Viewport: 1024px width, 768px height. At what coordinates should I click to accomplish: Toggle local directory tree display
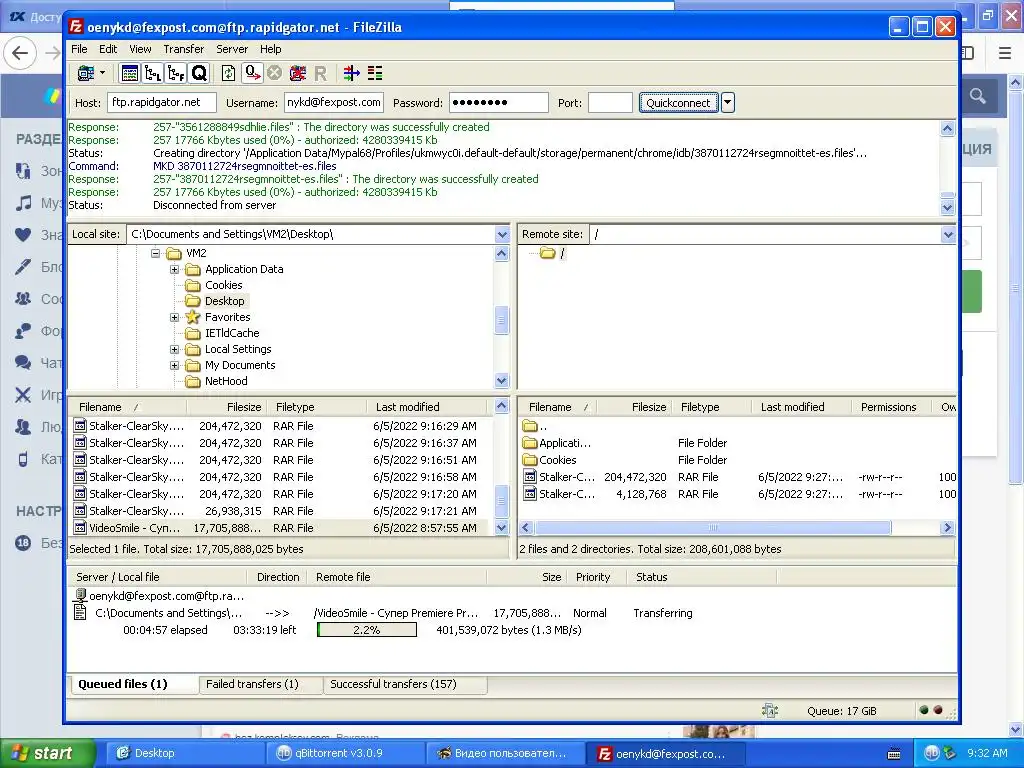(x=153, y=73)
